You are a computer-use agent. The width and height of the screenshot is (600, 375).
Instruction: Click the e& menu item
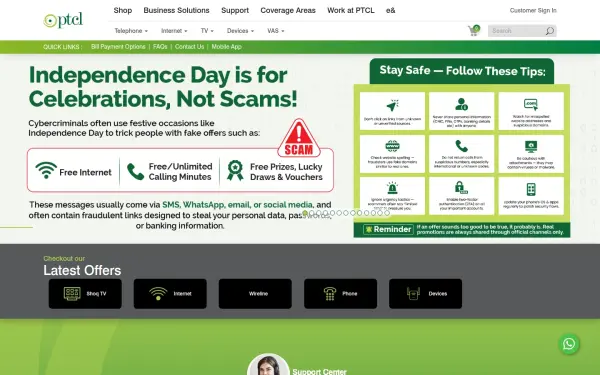tap(390, 10)
